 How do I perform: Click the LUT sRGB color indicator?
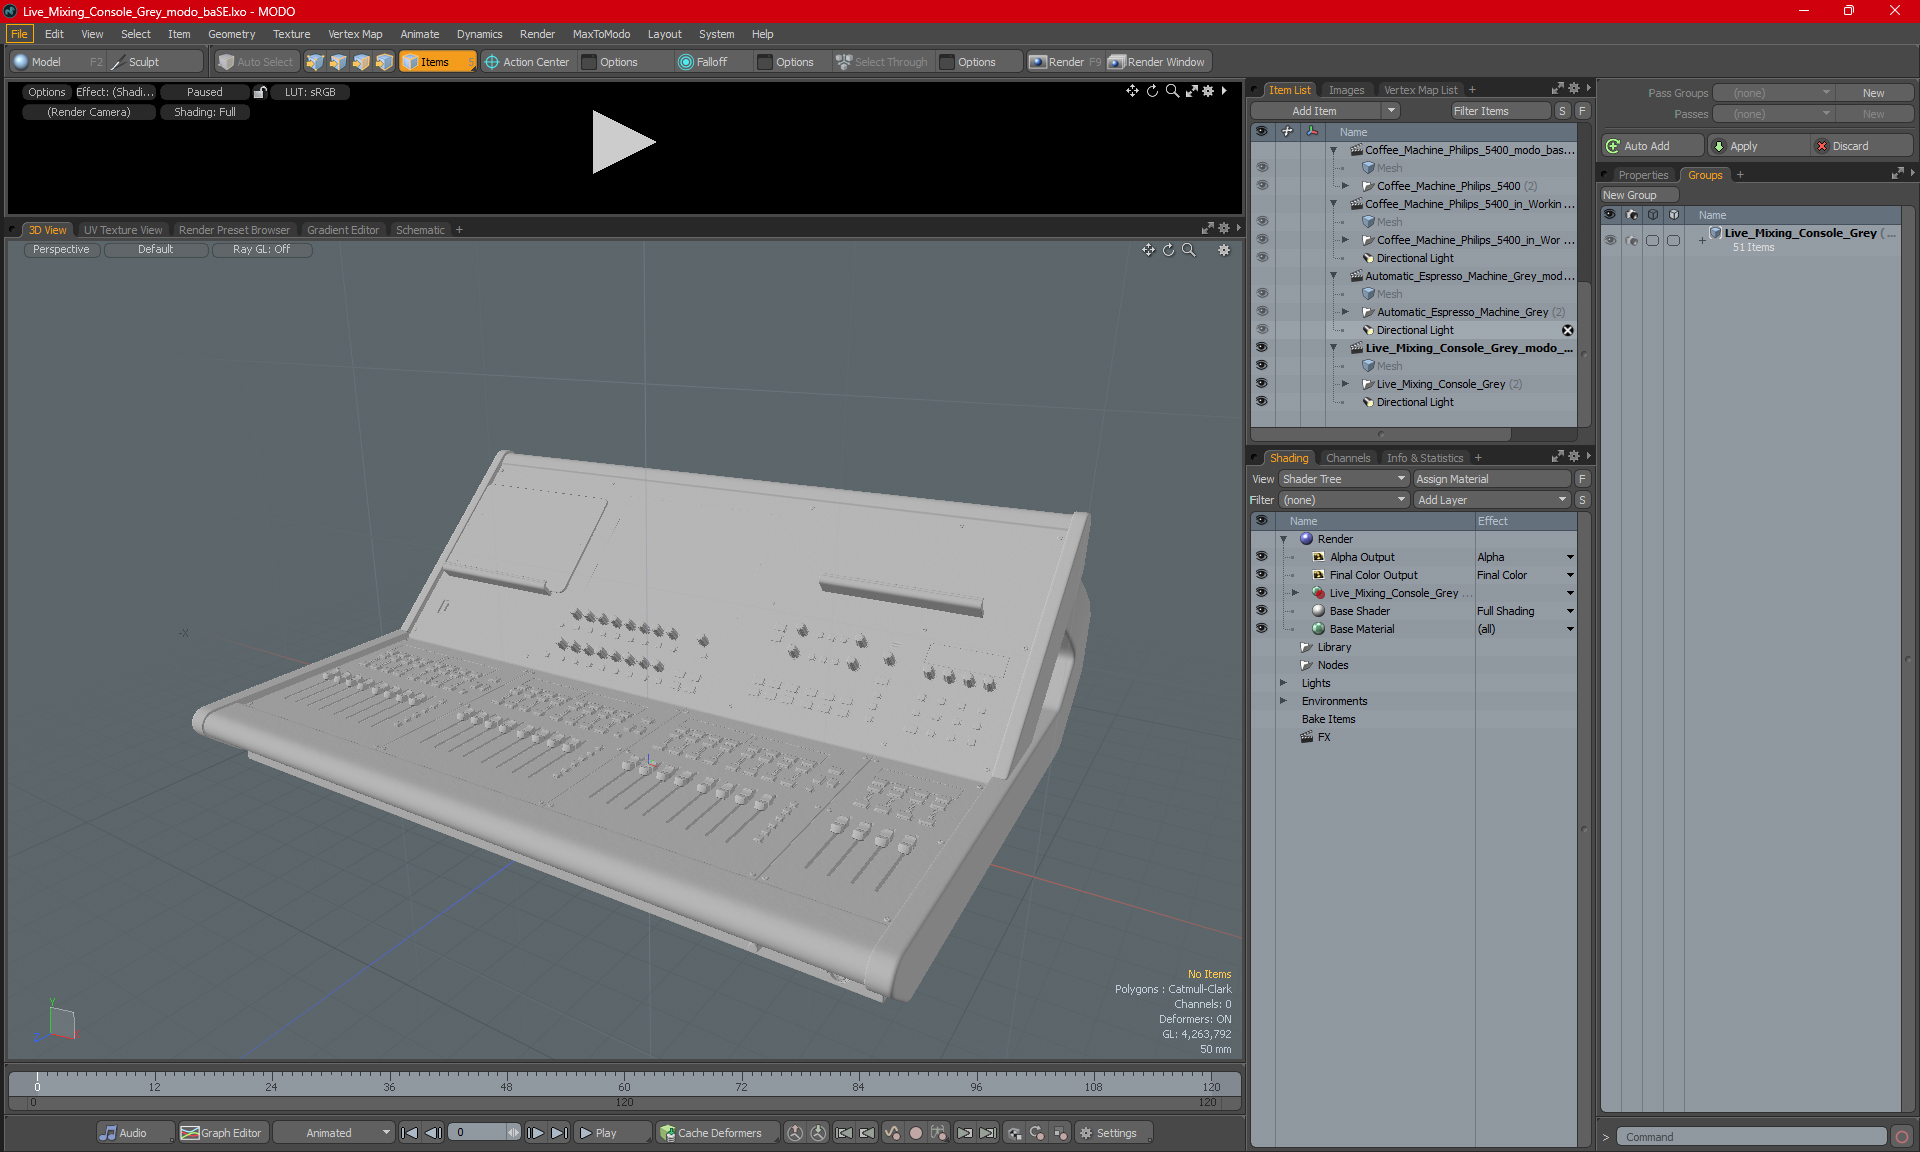307,92
